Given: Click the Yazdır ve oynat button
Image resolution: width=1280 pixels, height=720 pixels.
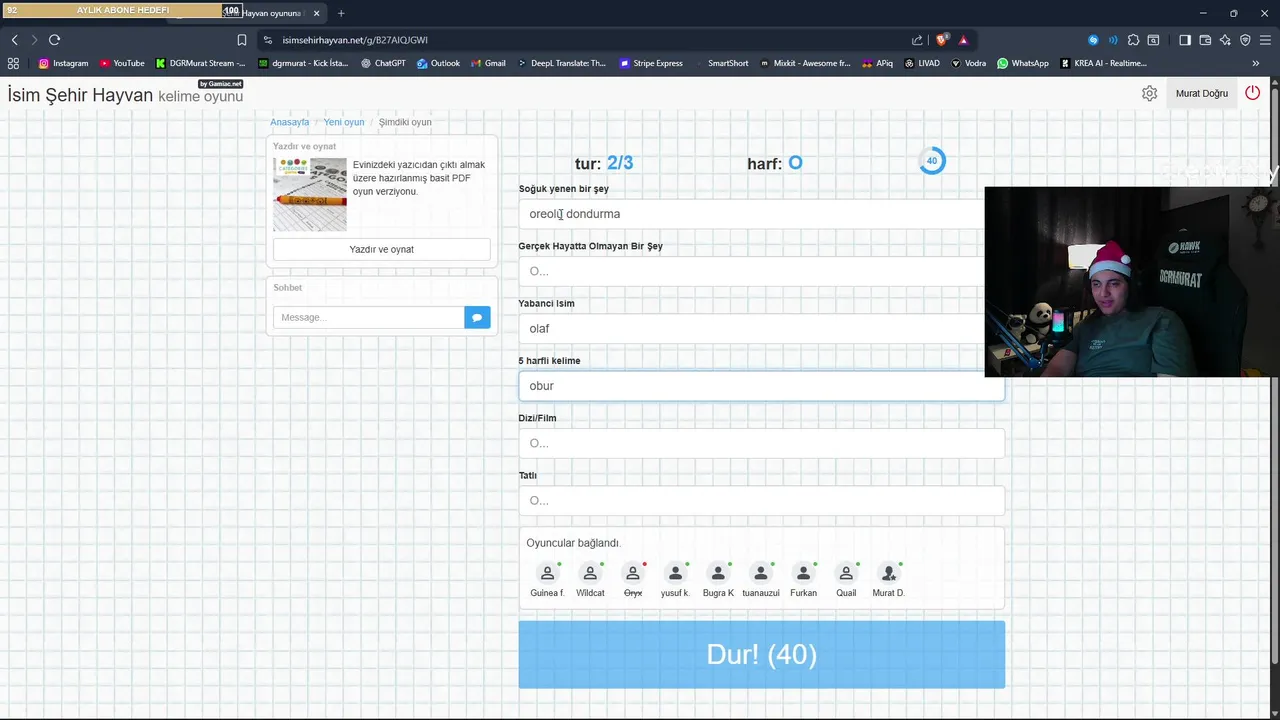Looking at the screenshot, I should pos(382,249).
